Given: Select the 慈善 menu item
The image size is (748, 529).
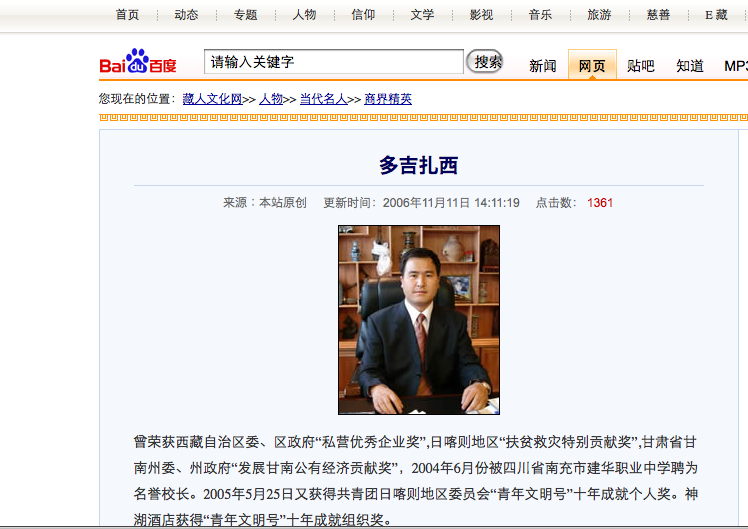Looking at the screenshot, I should pyautogui.click(x=658, y=15).
